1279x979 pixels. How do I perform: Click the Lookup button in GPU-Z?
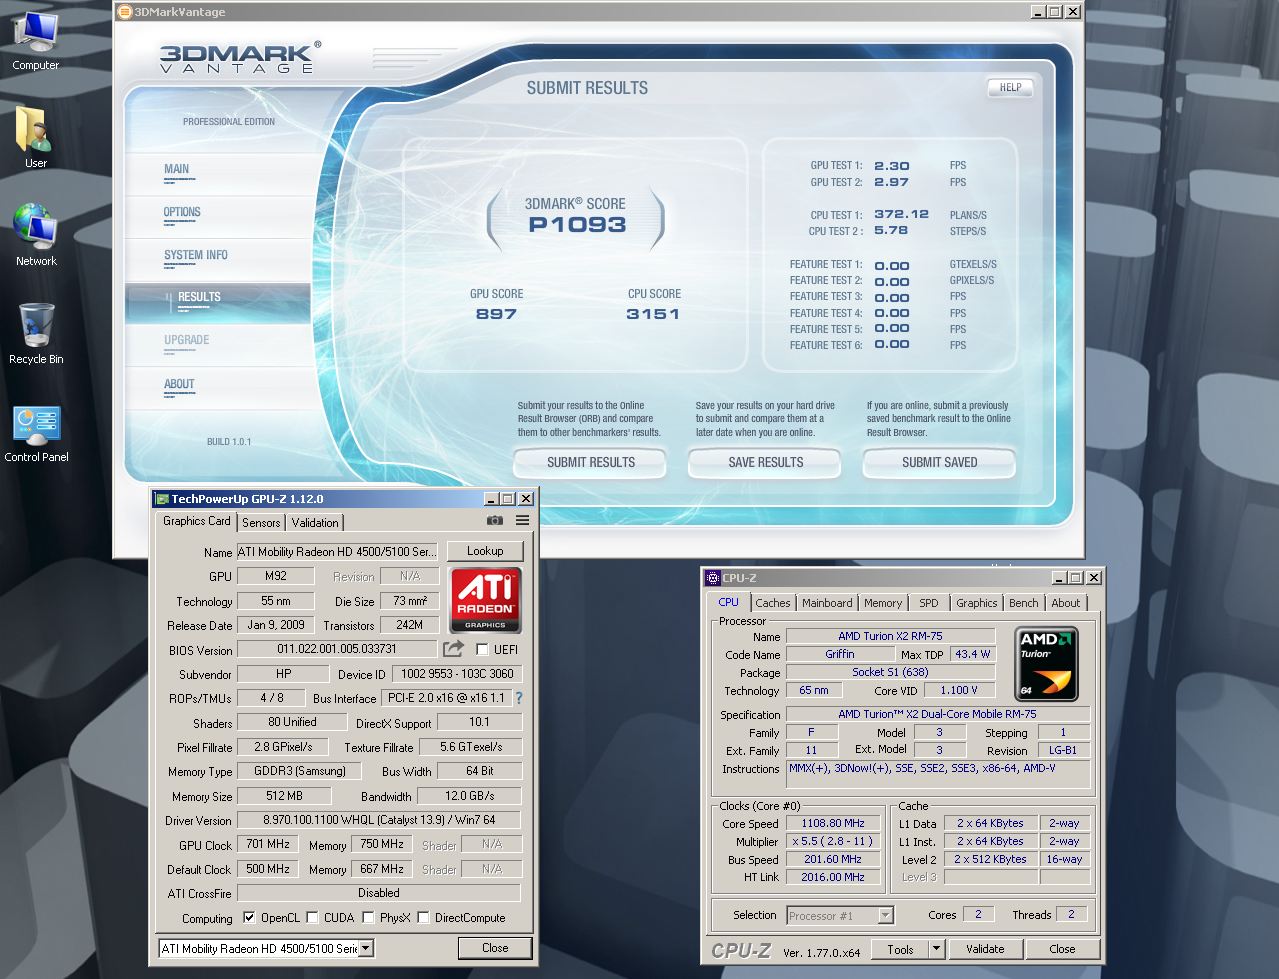pos(485,551)
